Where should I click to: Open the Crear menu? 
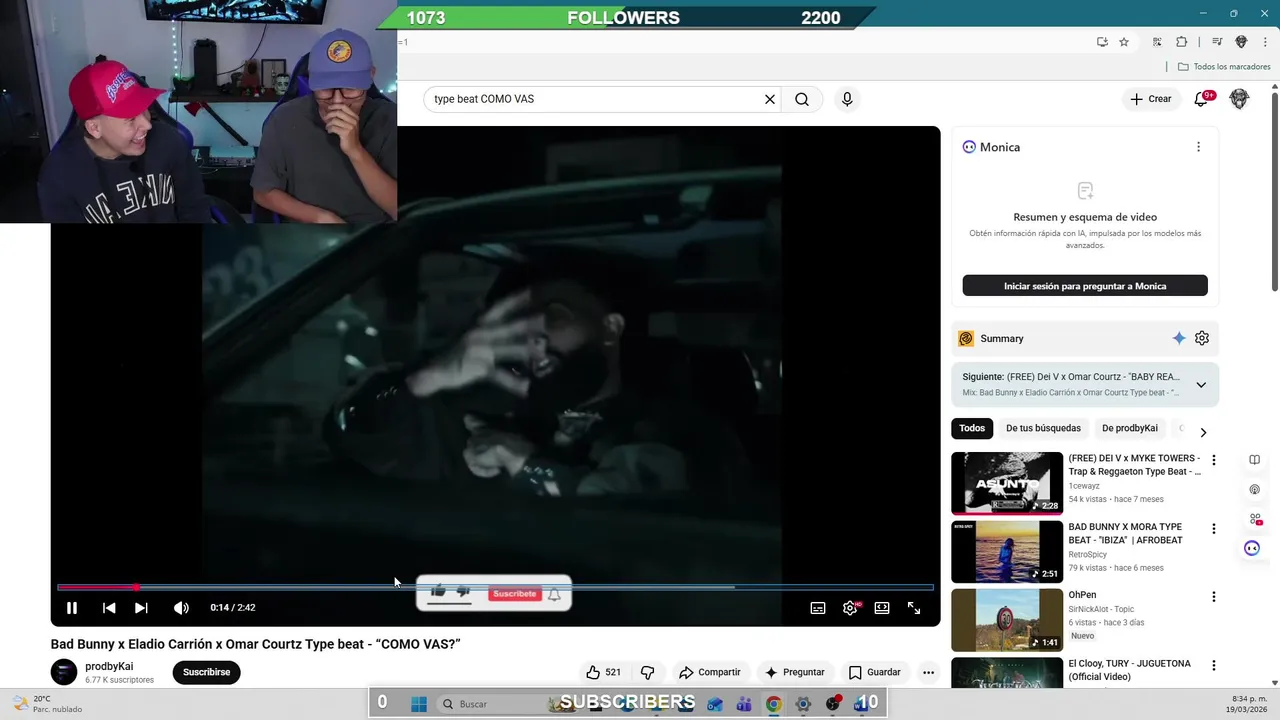click(x=1151, y=99)
